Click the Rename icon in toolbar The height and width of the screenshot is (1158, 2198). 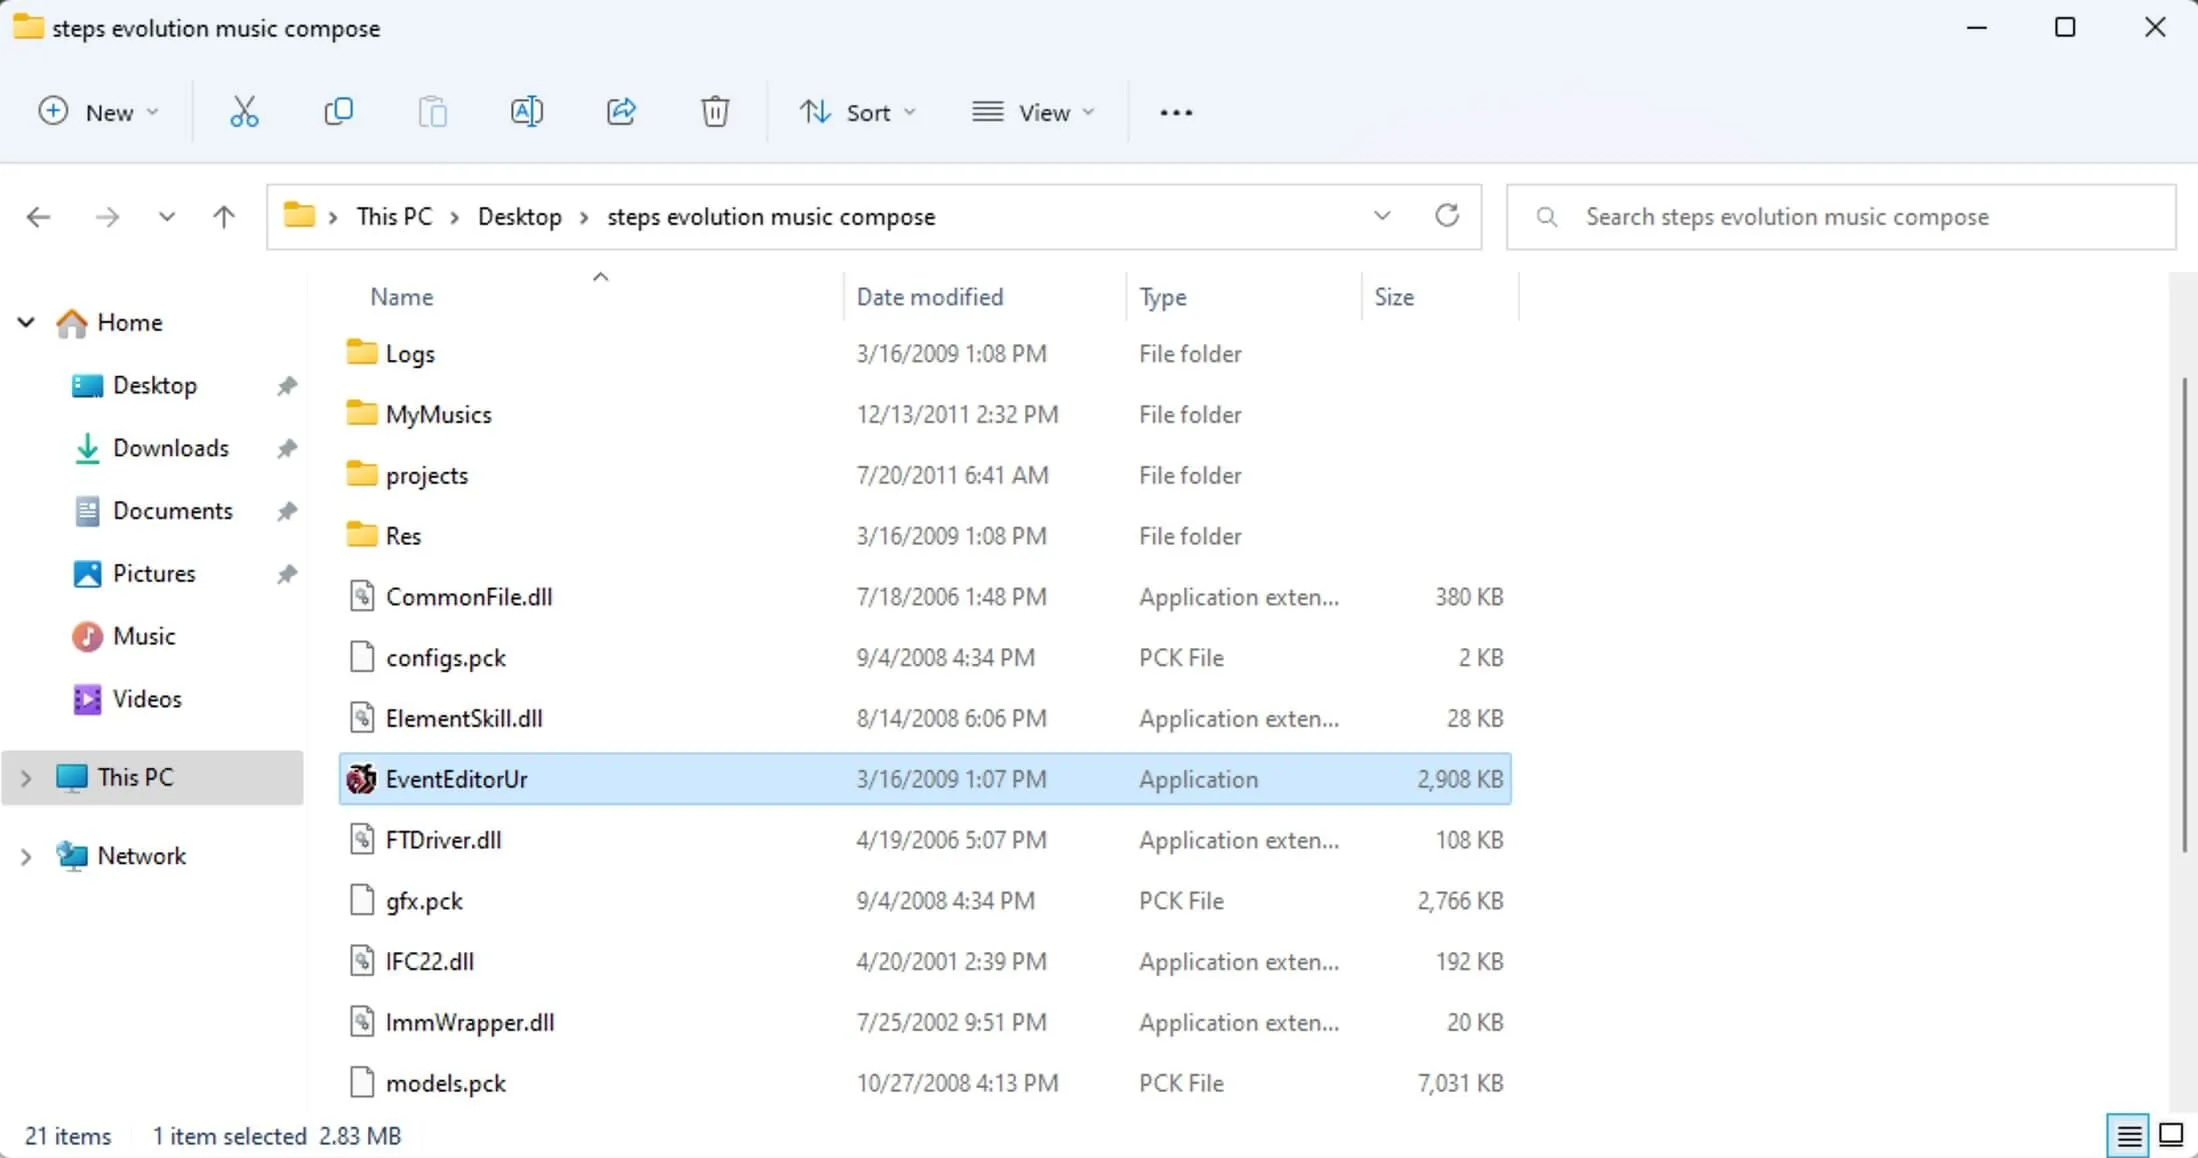[x=527, y=112]
